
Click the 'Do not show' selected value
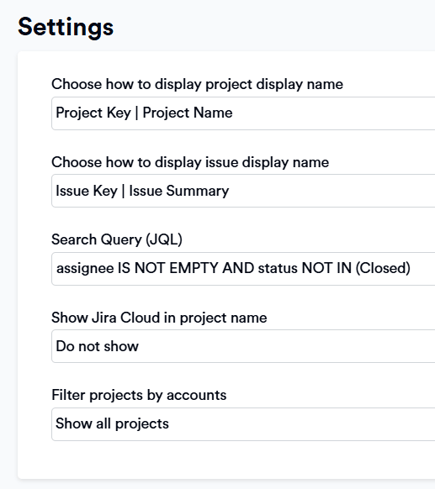tap(97, 346)
